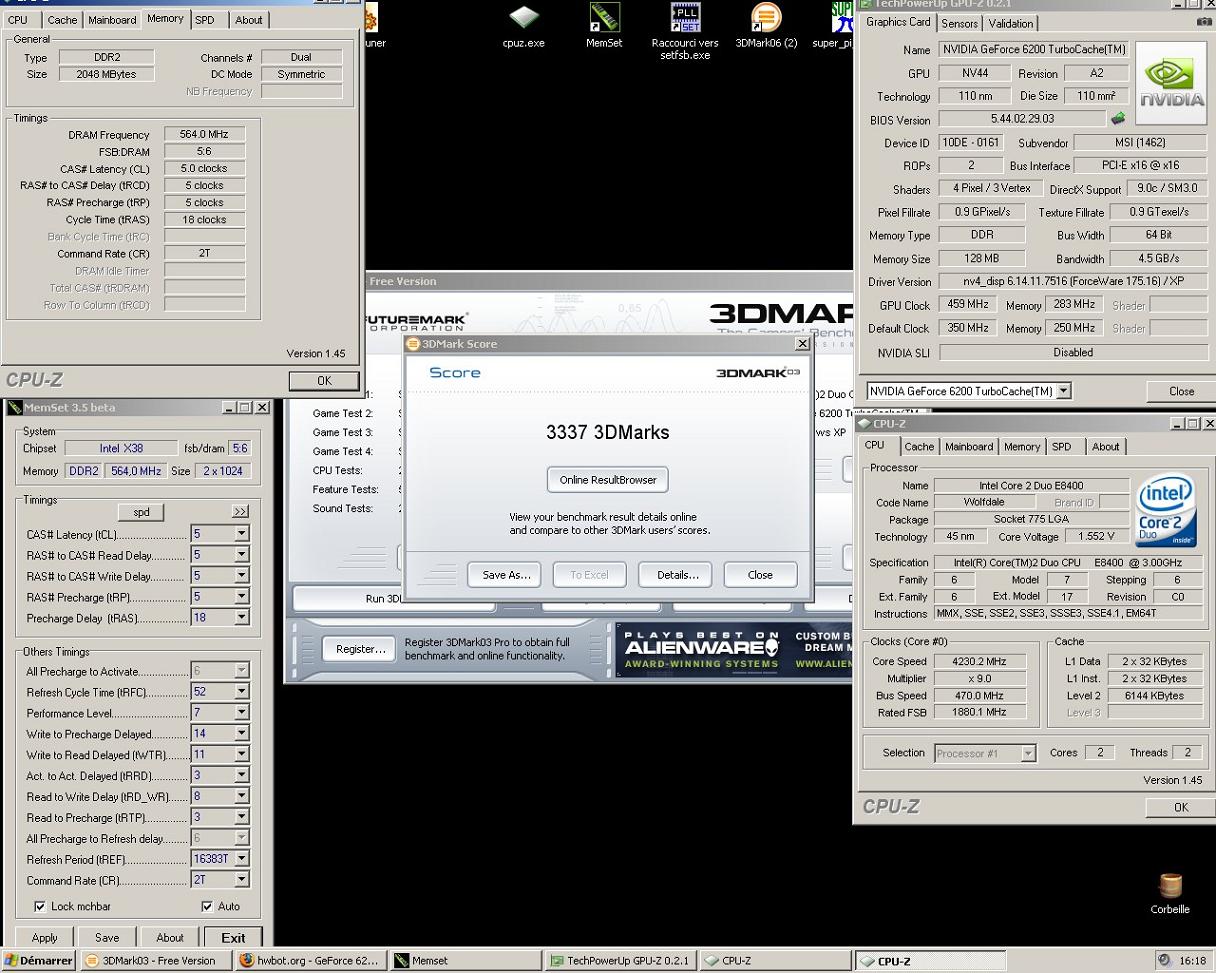This screenshot has height=973, width=1216.
Task: Open Act. to Act. Delayed (tRRD) dropdown
Action: [x=241, y=776]
